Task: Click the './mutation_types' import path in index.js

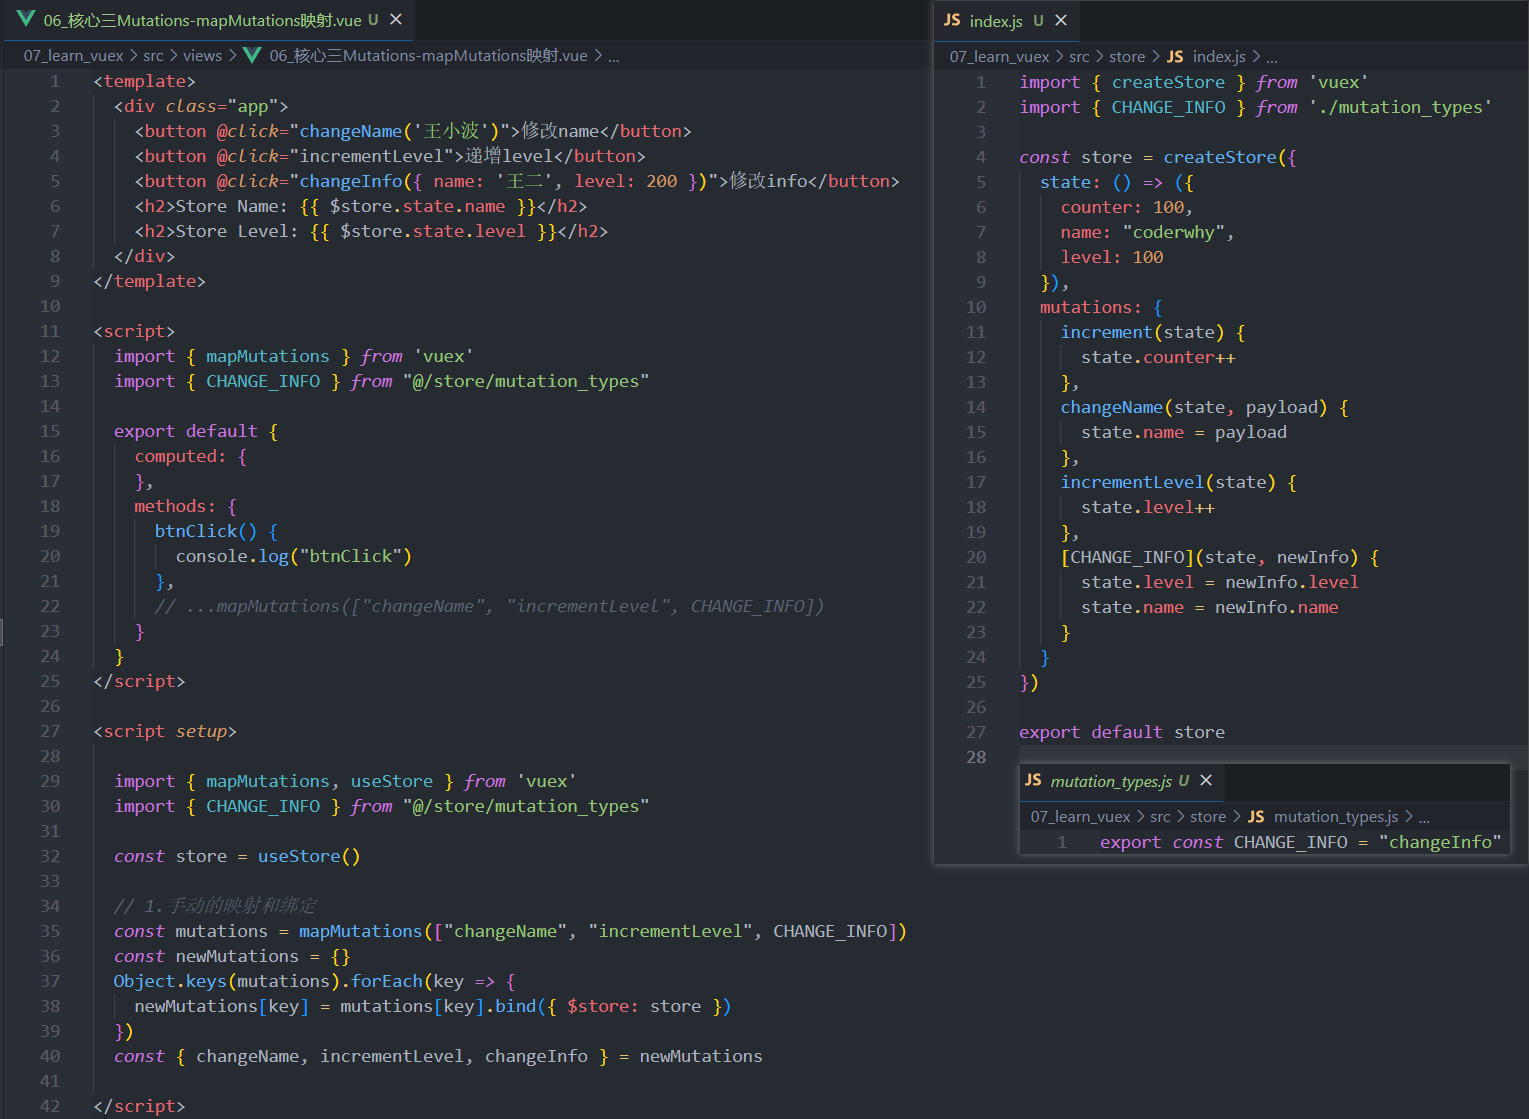Action: coord(1400,107)
